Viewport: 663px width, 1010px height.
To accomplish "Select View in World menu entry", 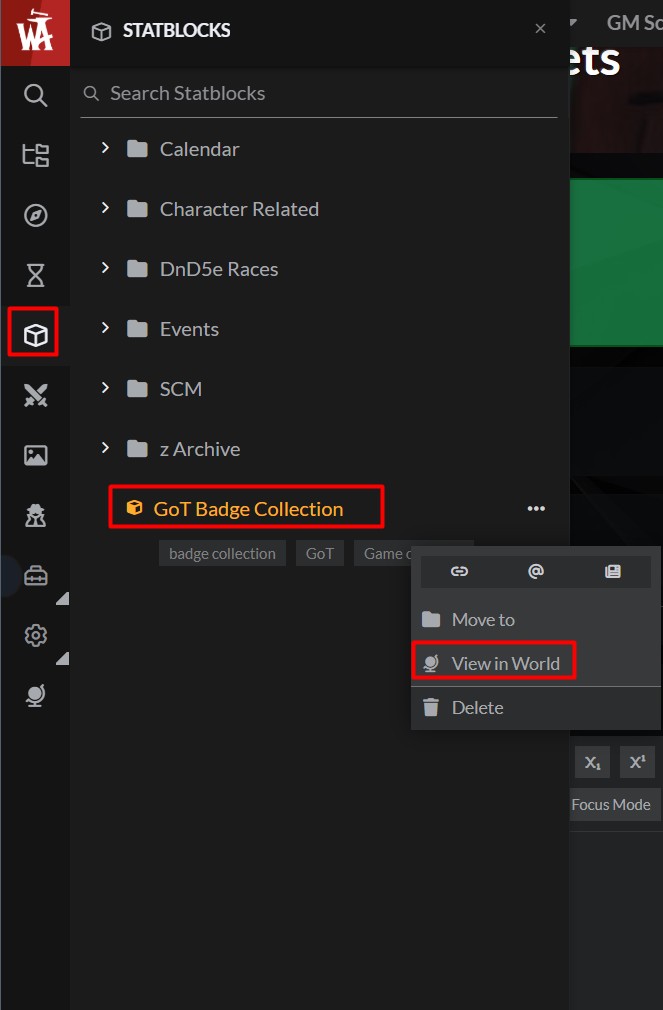I will point(505,663).
